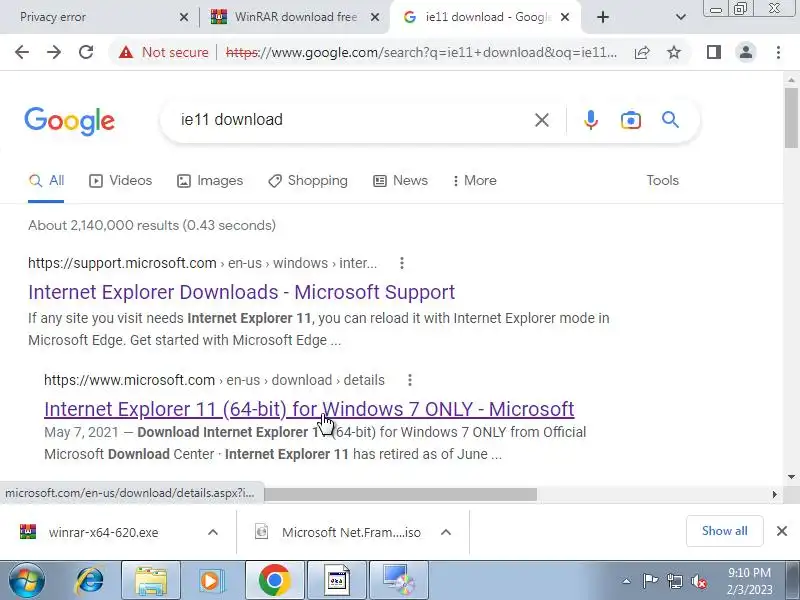Open the Windows Start menu

pos(26,580)
